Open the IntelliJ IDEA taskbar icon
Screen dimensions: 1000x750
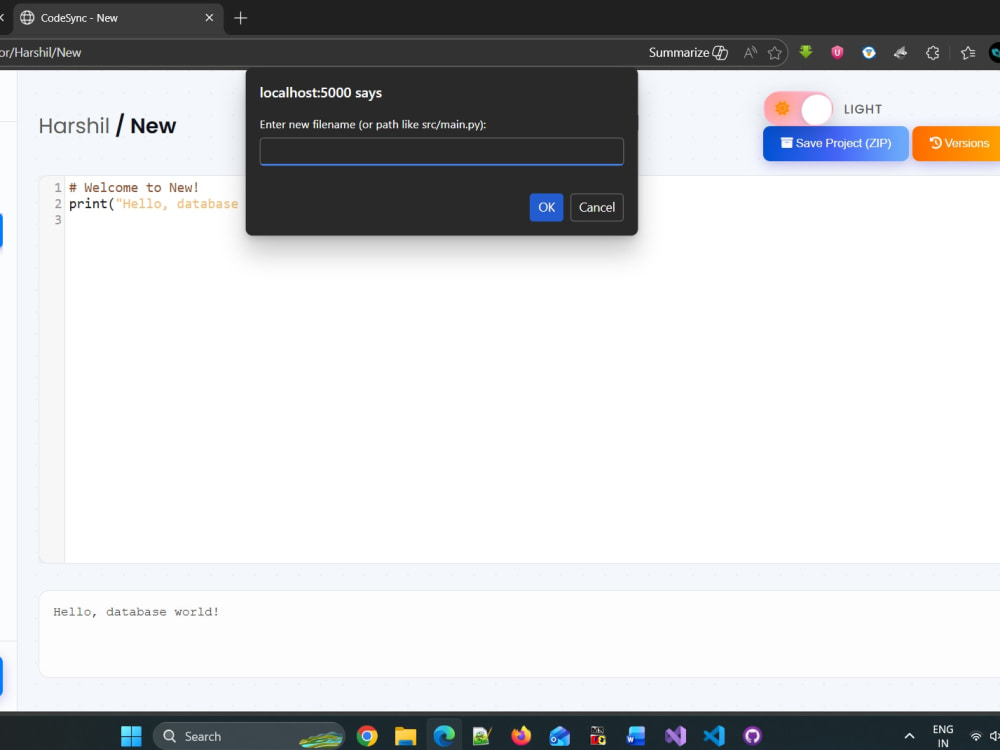tap(598, 736)
